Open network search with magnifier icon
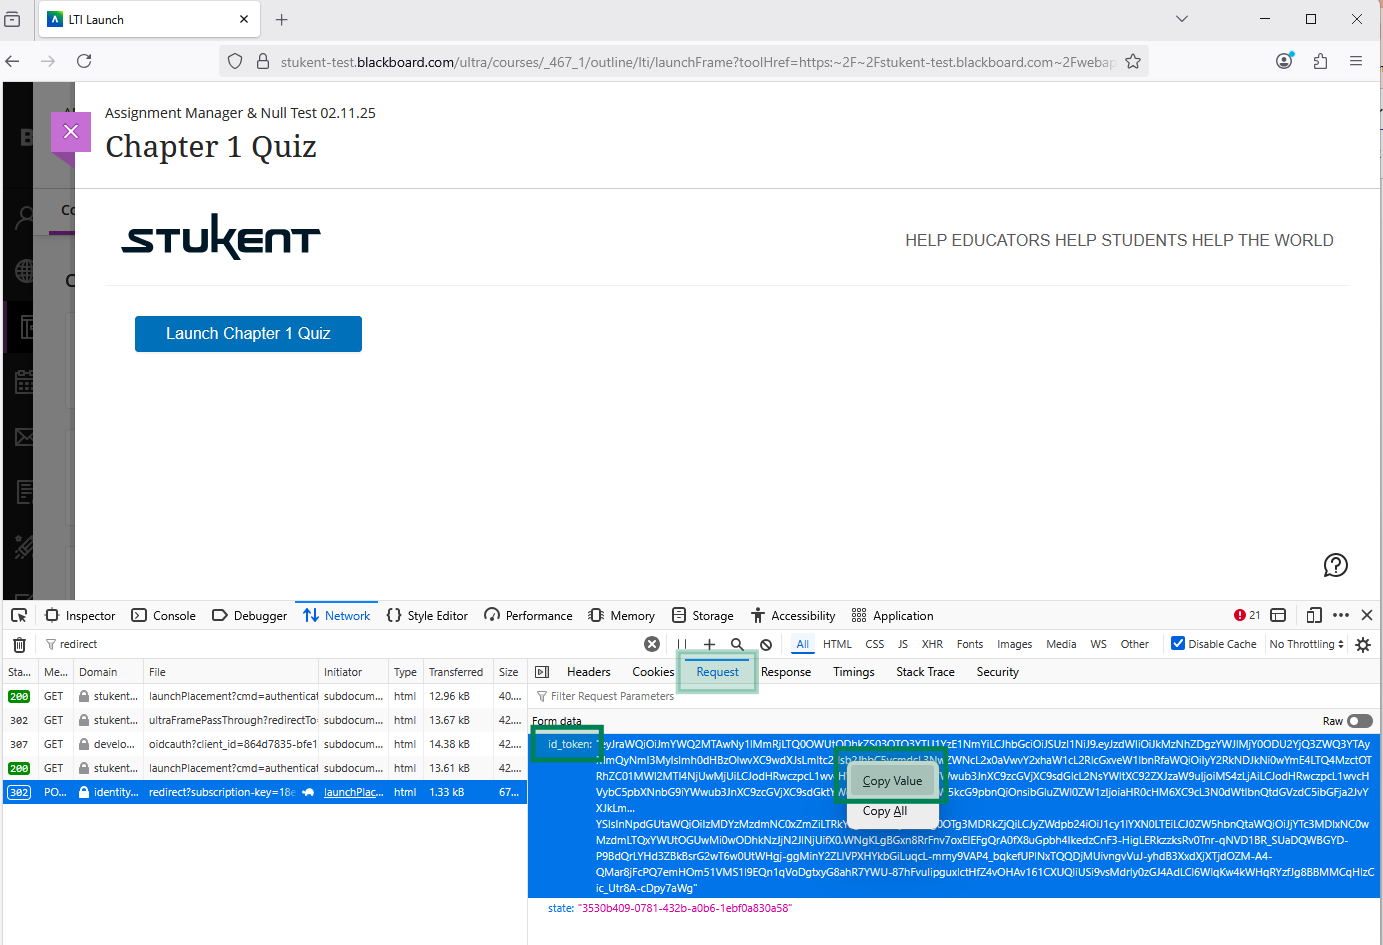1383x945 pixels. (x=737, y=644)
